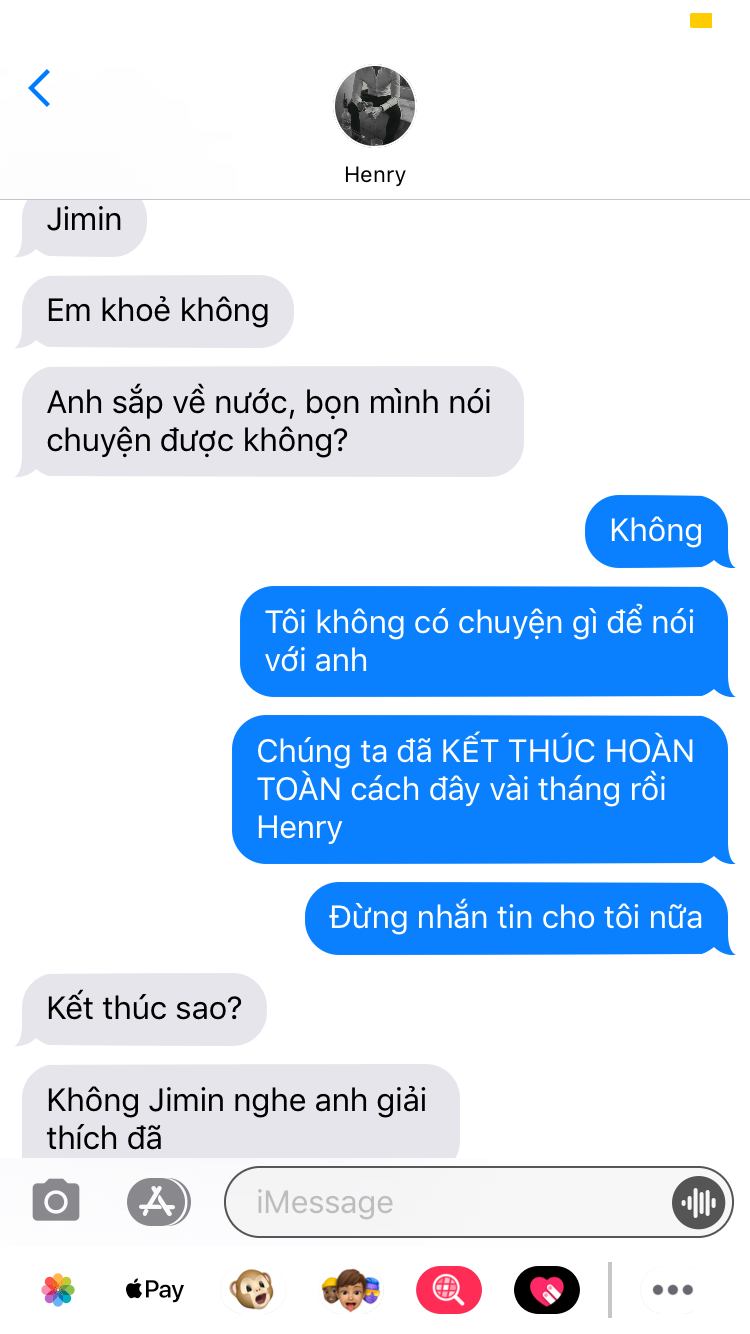Tap the "Anh sắp về nước" message bubble
Viewport: 750px width, 1334px height.
271,421
